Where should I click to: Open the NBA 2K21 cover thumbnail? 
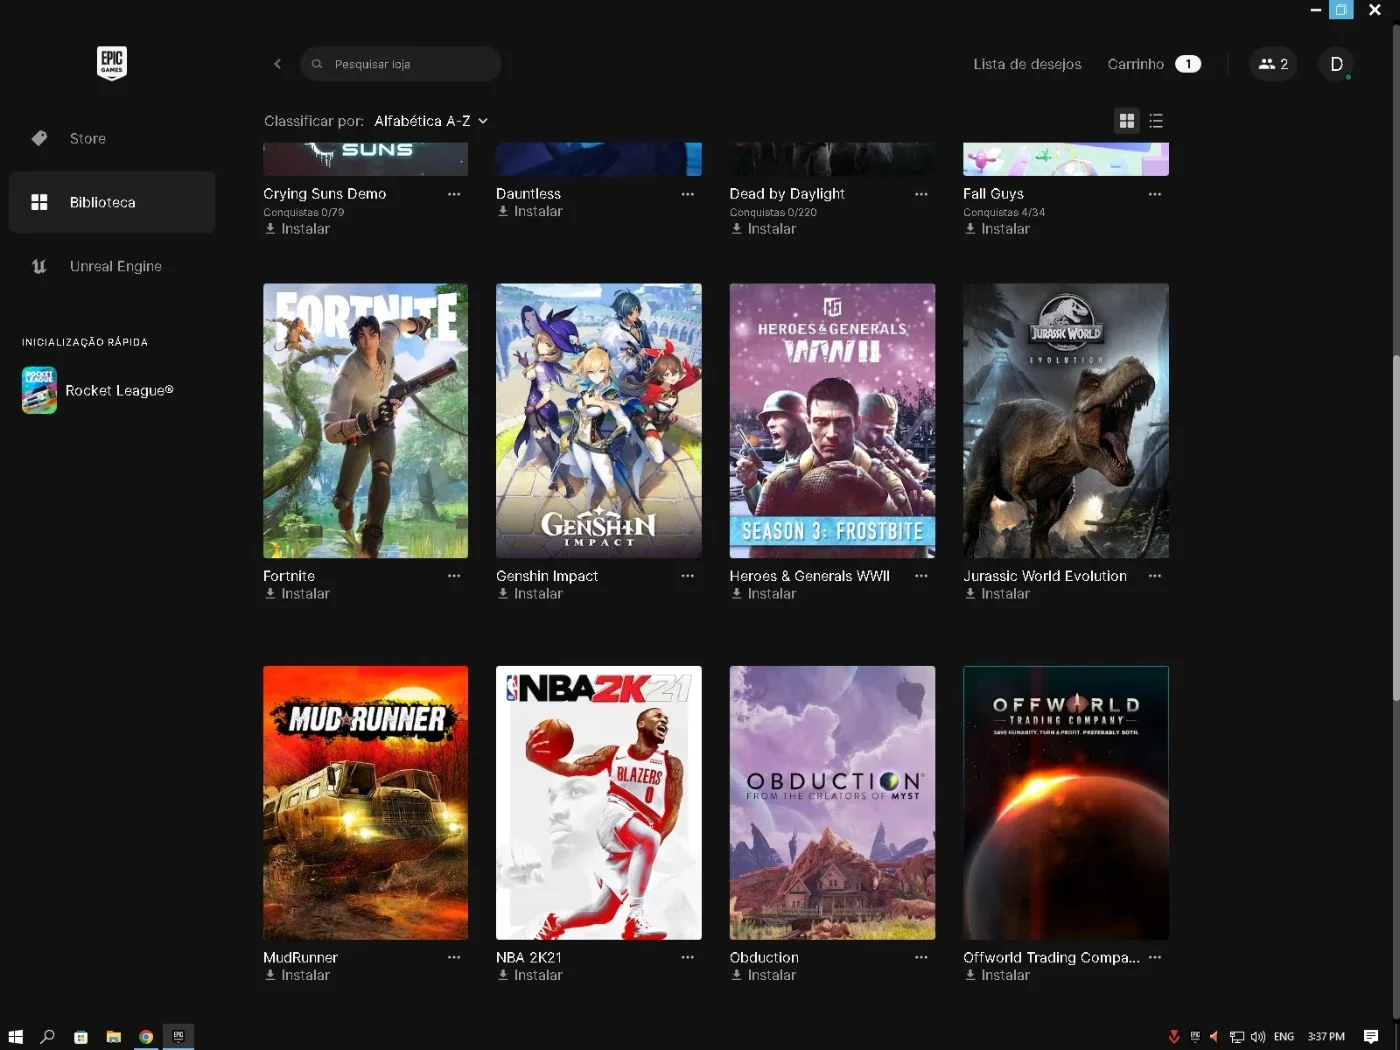pos(599,803)
